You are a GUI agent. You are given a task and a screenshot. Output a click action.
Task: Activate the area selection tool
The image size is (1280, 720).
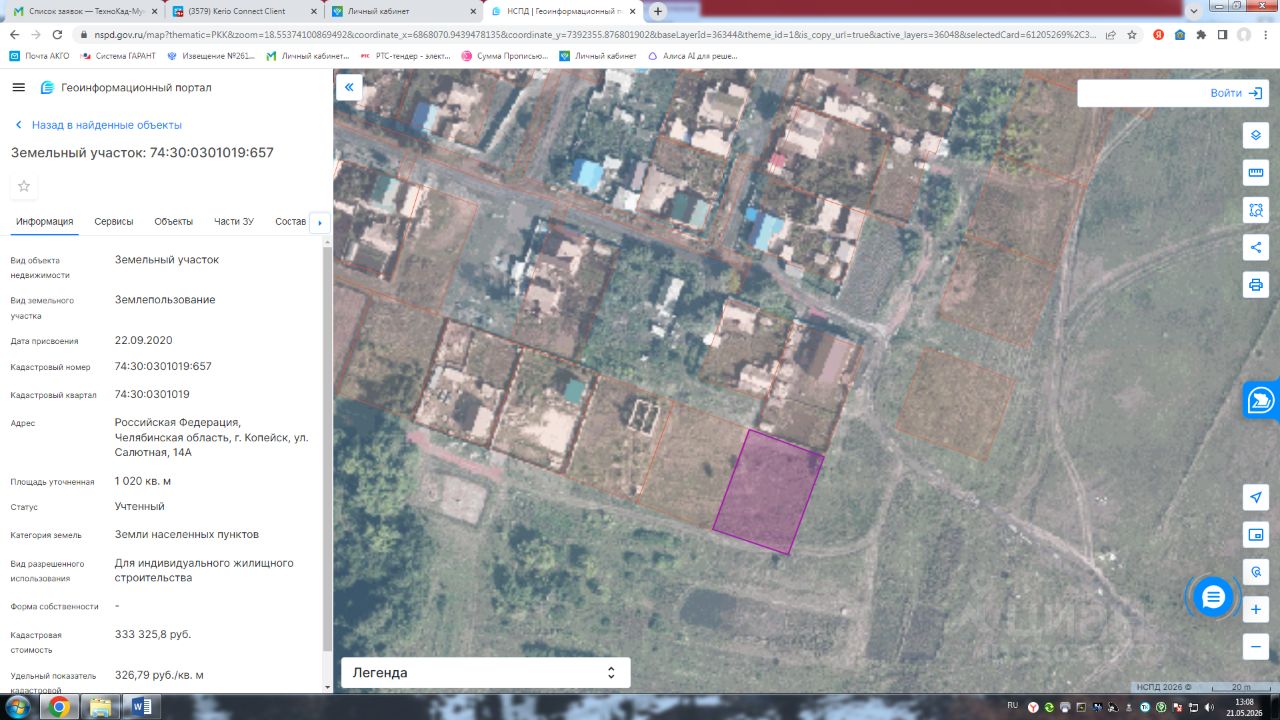pyautogui.click(x=1256, y=210)
